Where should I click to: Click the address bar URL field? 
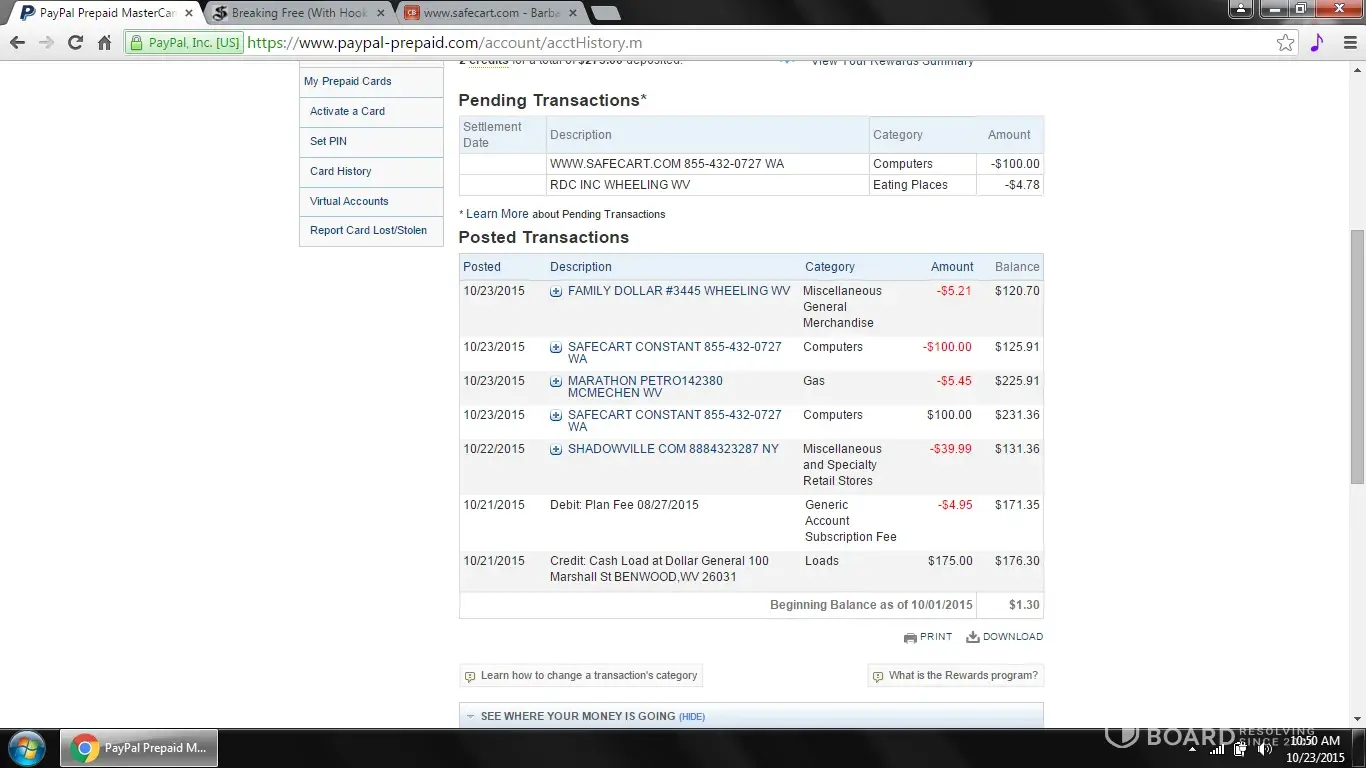pyautogui.click(x=700, y=43)
